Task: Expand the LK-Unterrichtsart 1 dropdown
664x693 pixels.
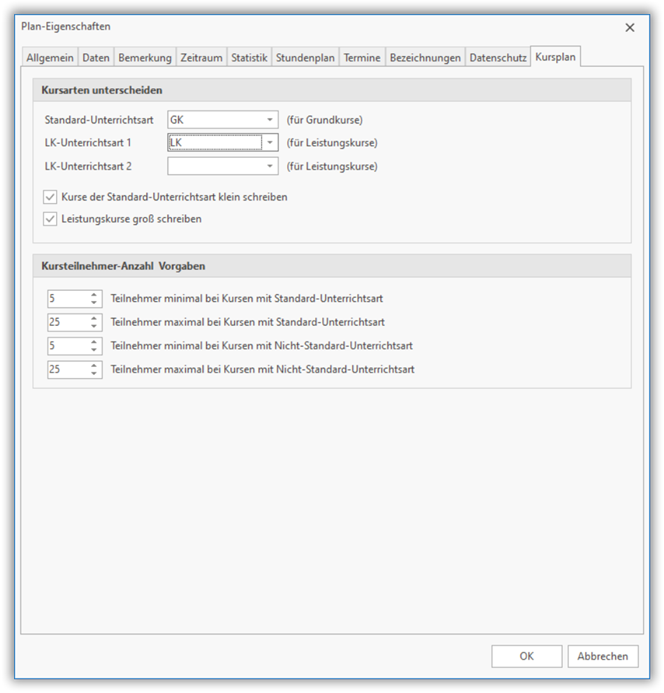Action: coord(270,143)
